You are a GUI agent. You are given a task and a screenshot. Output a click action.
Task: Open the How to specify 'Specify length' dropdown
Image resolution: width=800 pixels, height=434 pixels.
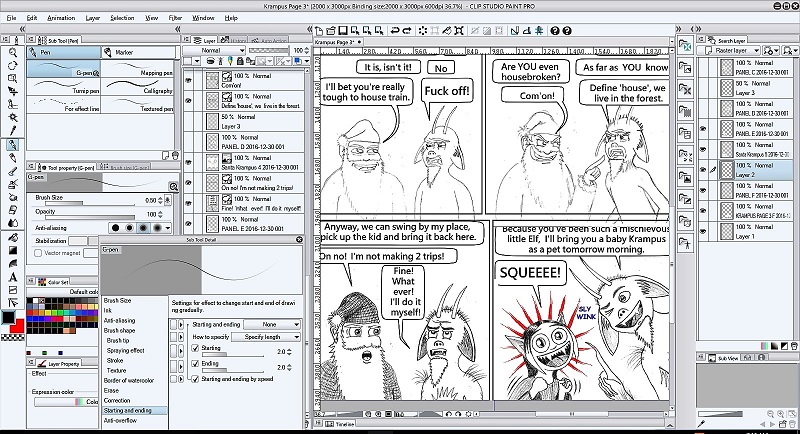266,337
